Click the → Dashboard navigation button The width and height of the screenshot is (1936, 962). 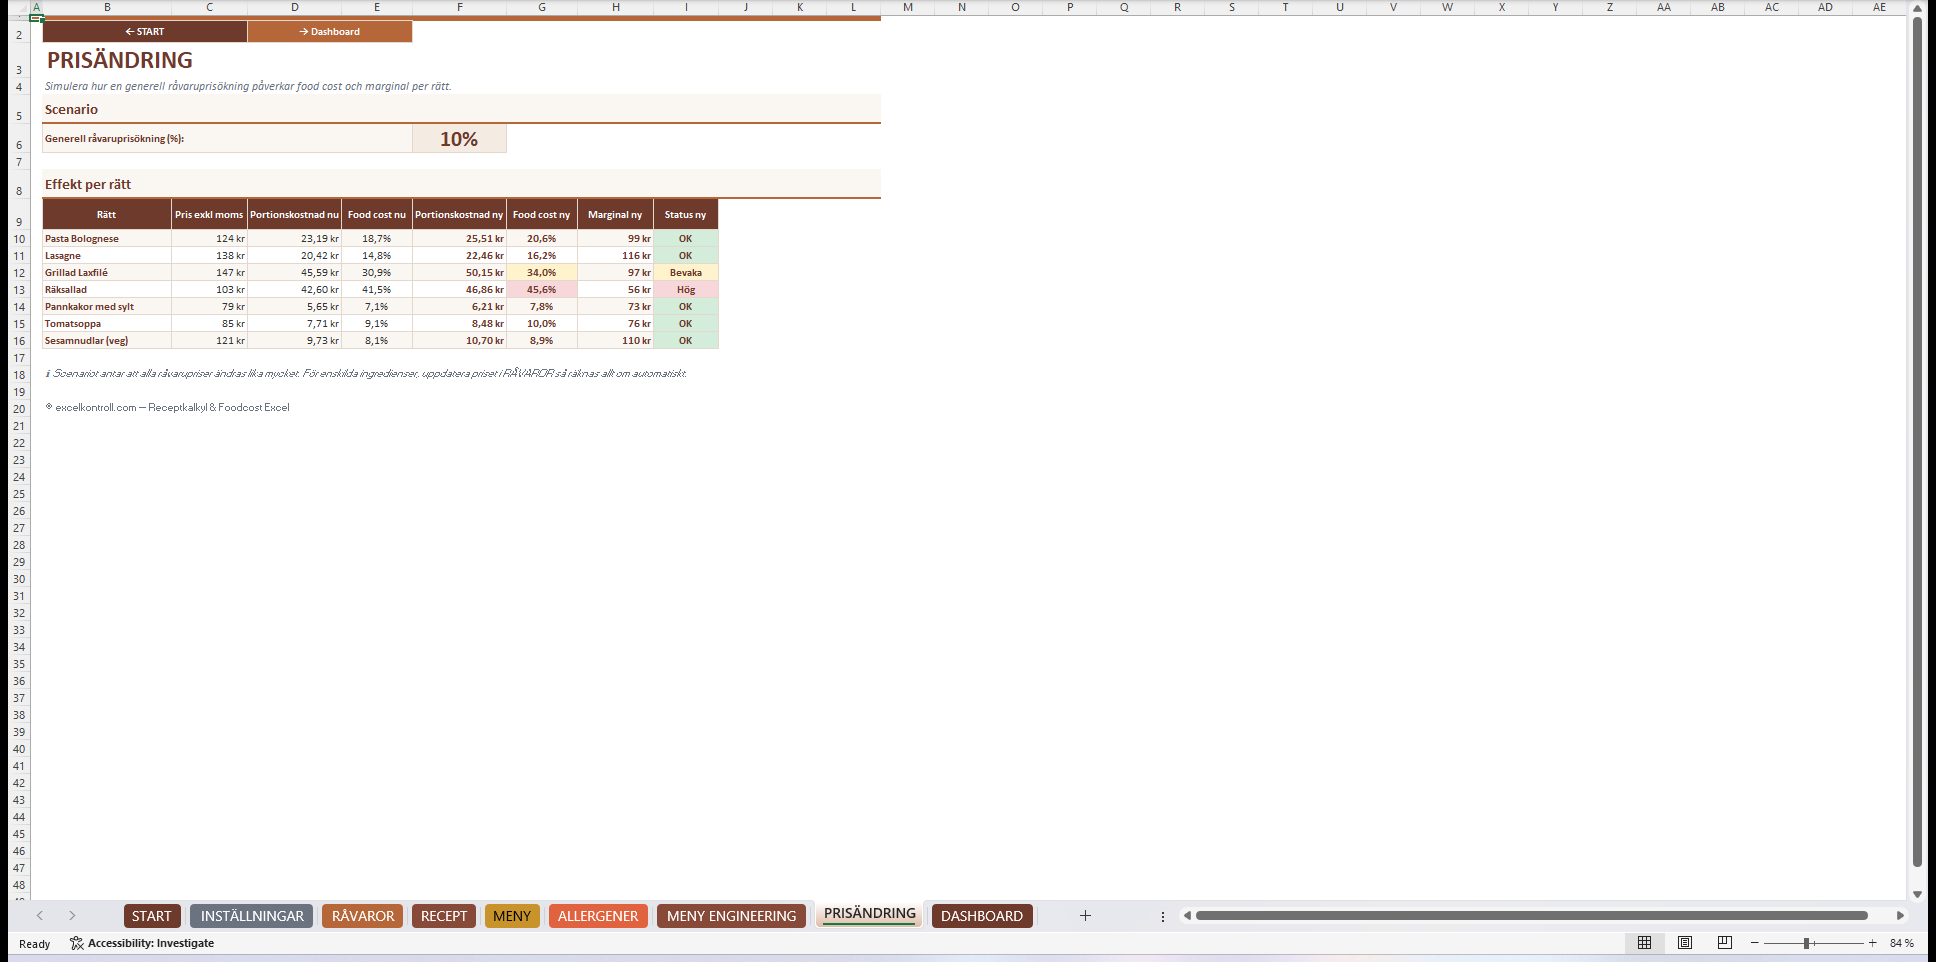click(330, 32)
